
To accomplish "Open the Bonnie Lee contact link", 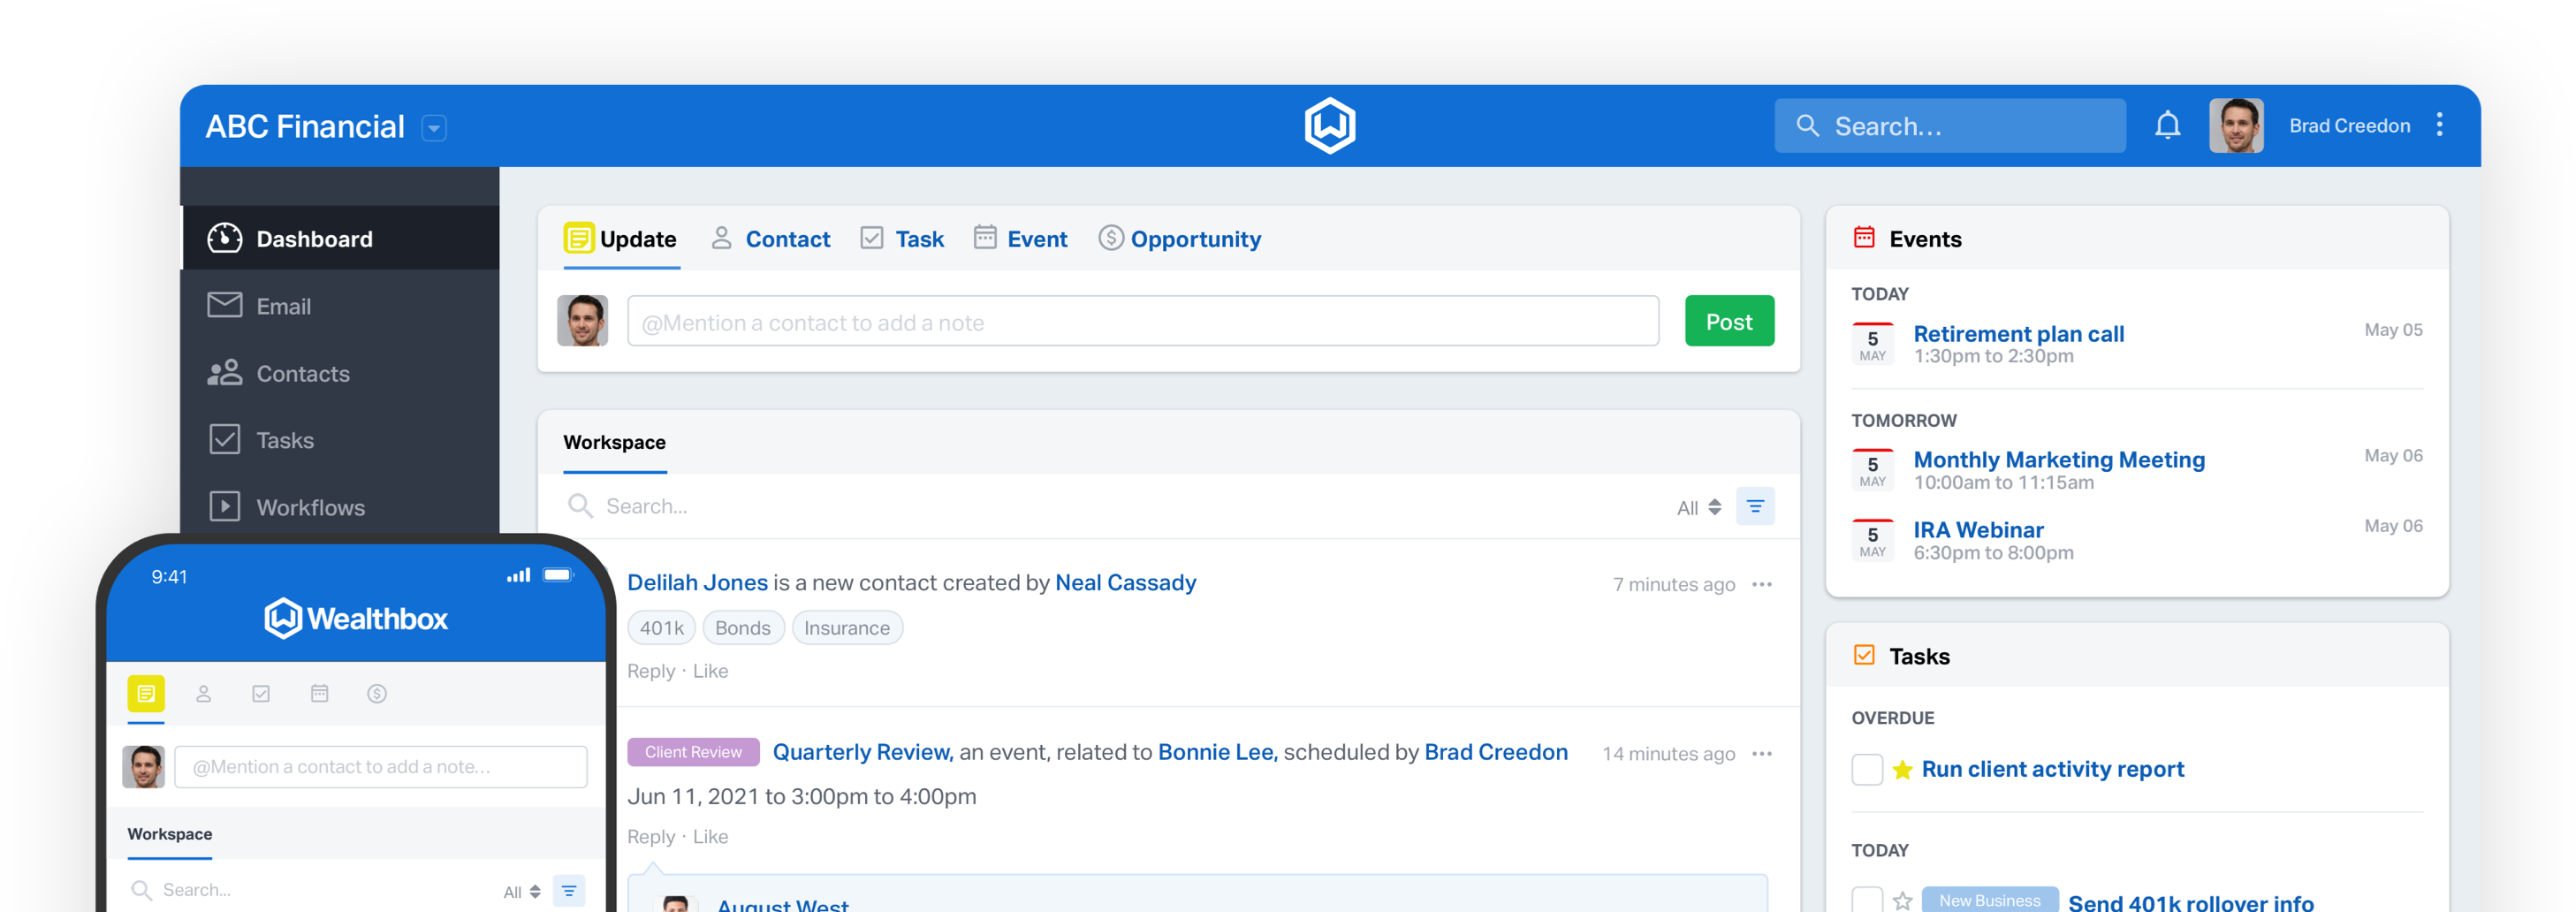I will (1217, 752).
